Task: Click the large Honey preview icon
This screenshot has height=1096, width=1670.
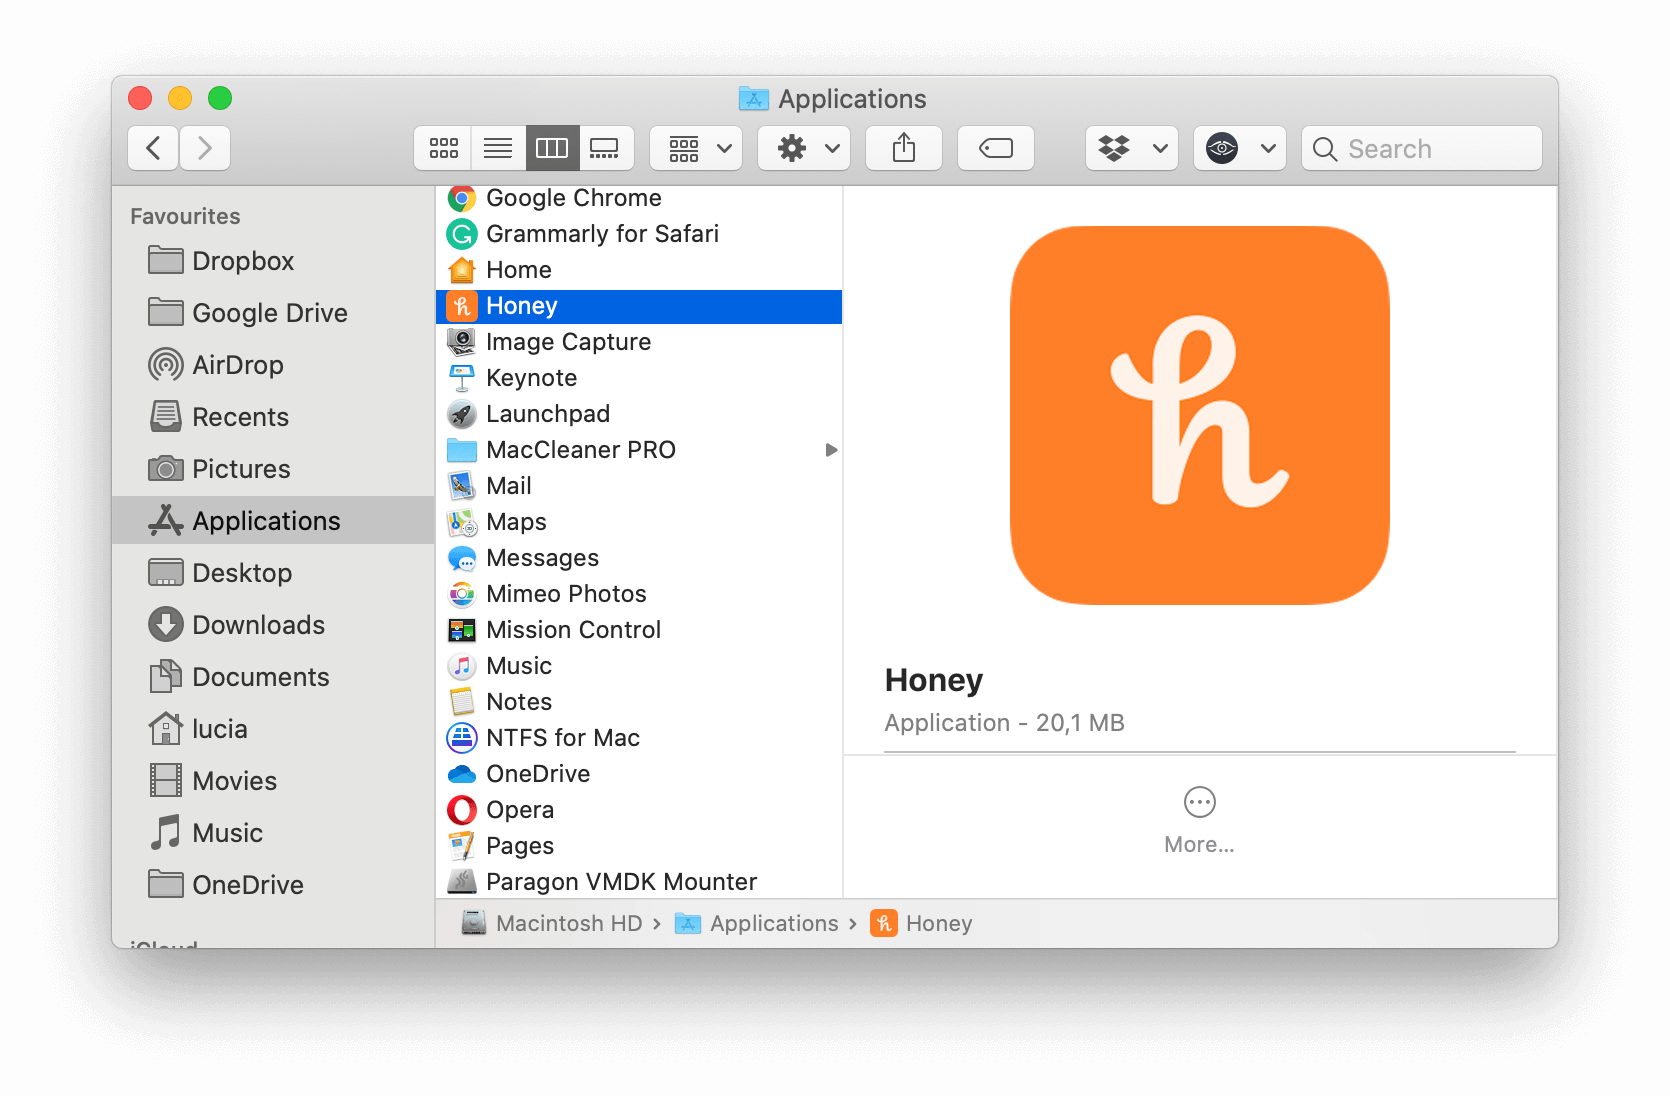Action: tap(1200, 415)
